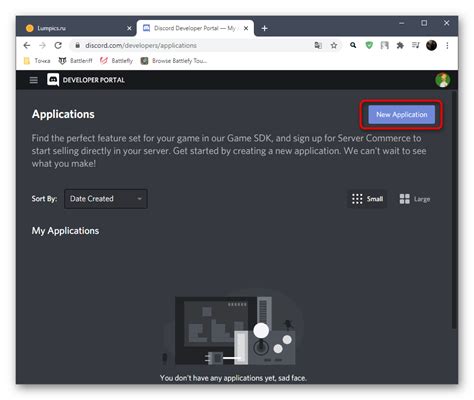
Task: Click the Applications heading
Action: [63, 114]
